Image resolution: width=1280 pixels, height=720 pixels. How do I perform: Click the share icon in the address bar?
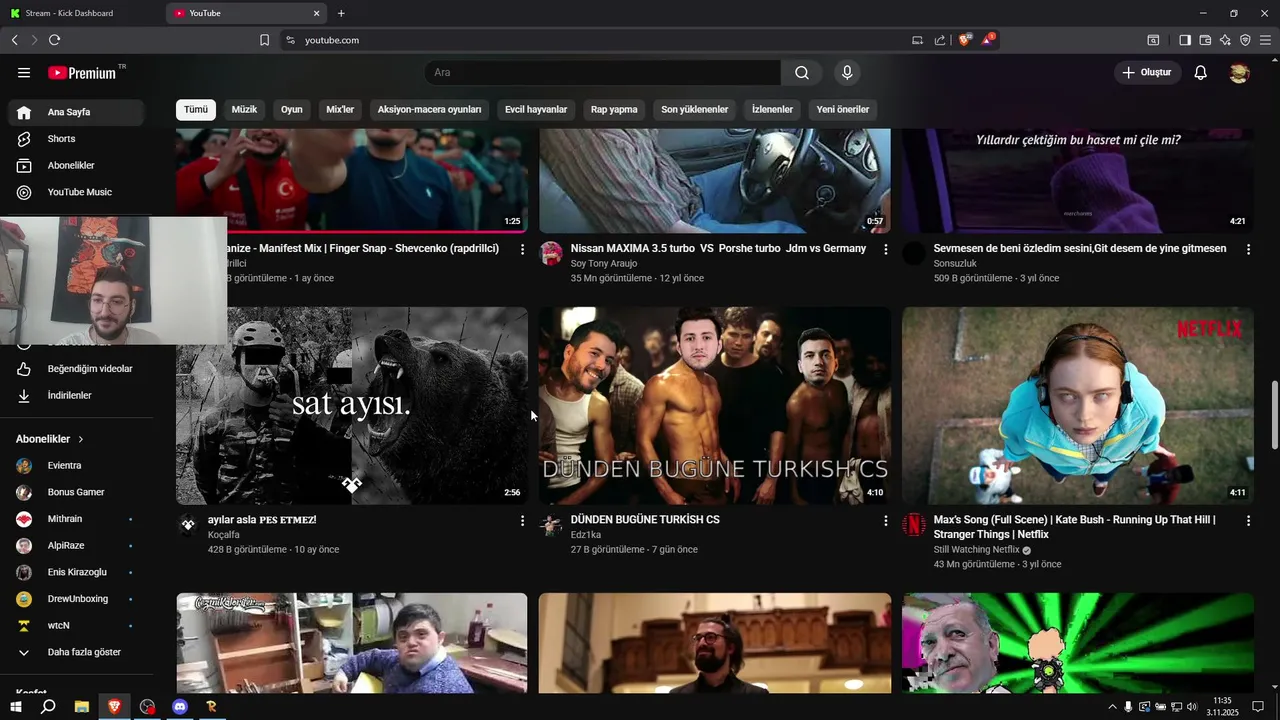[x=940, y=40]
